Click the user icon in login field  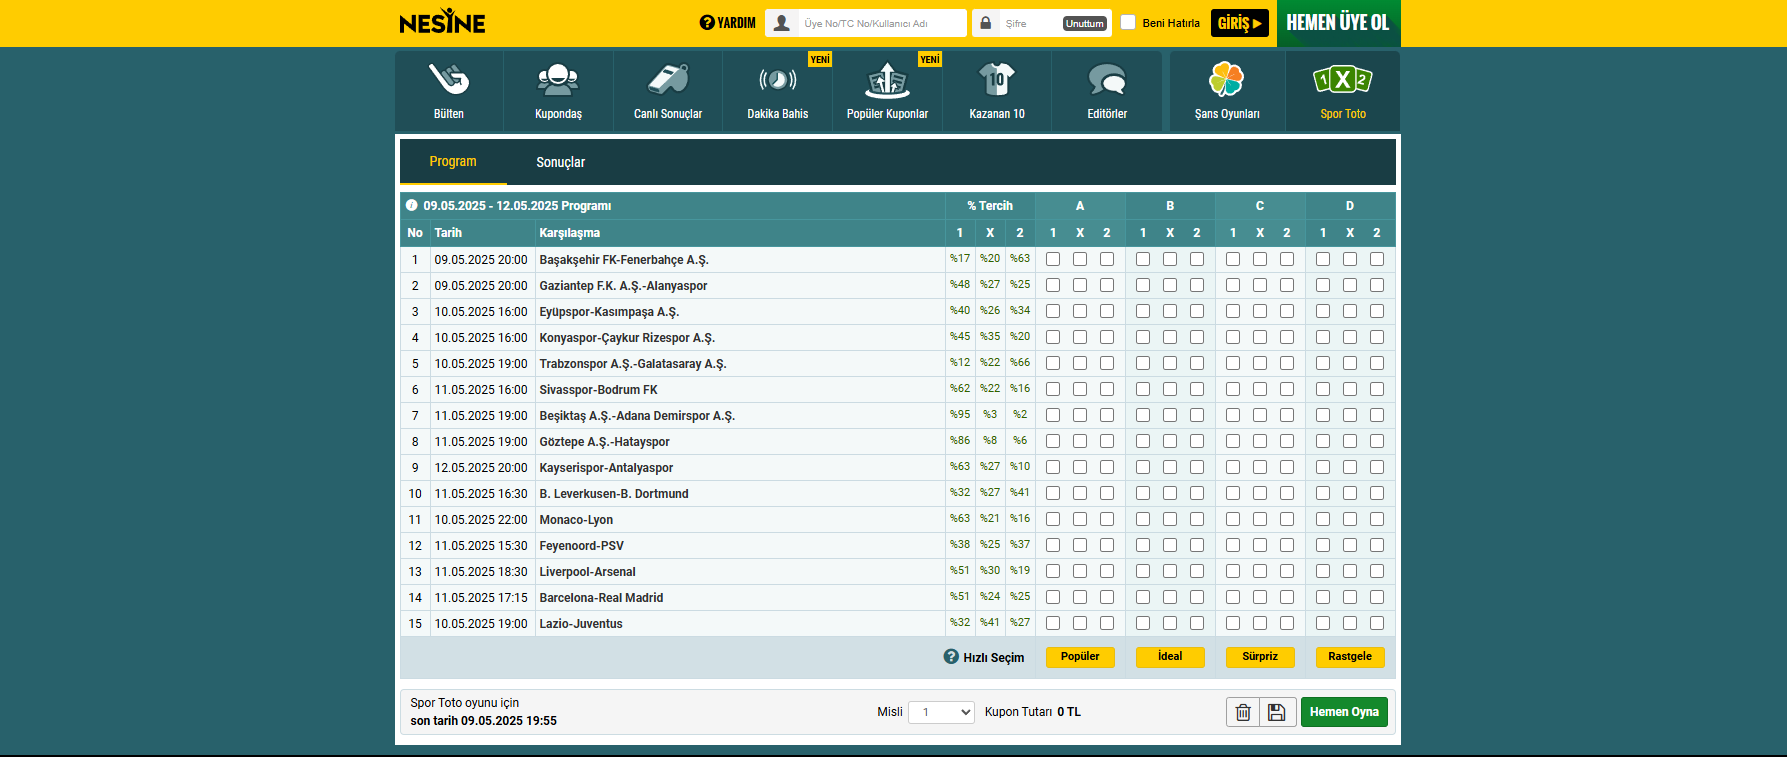(x=782, y=23)
